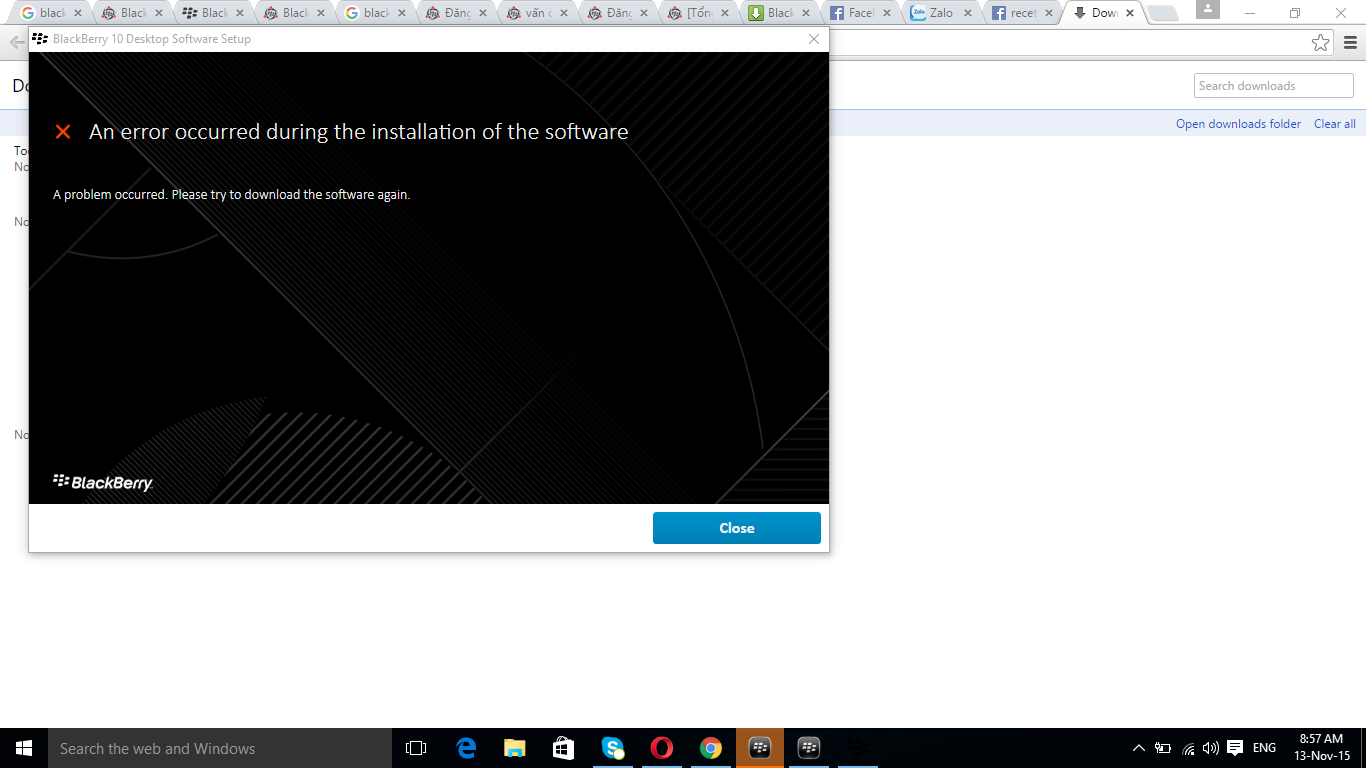Open the Chrome hamburger menu

point(1350,43)
